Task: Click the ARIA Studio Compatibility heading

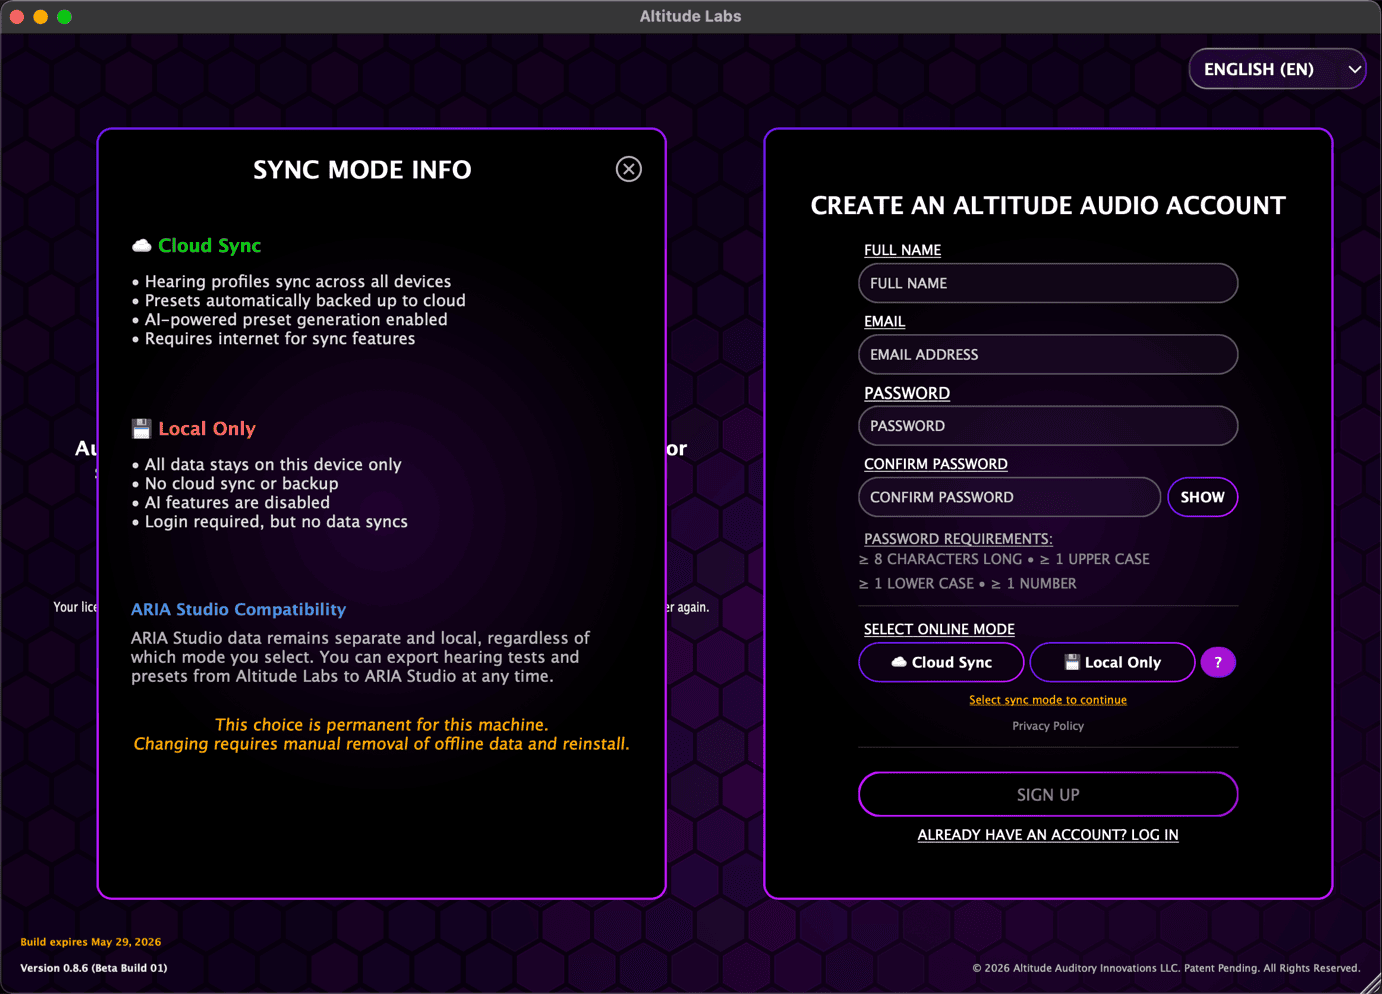Action: tap(238, 609)
